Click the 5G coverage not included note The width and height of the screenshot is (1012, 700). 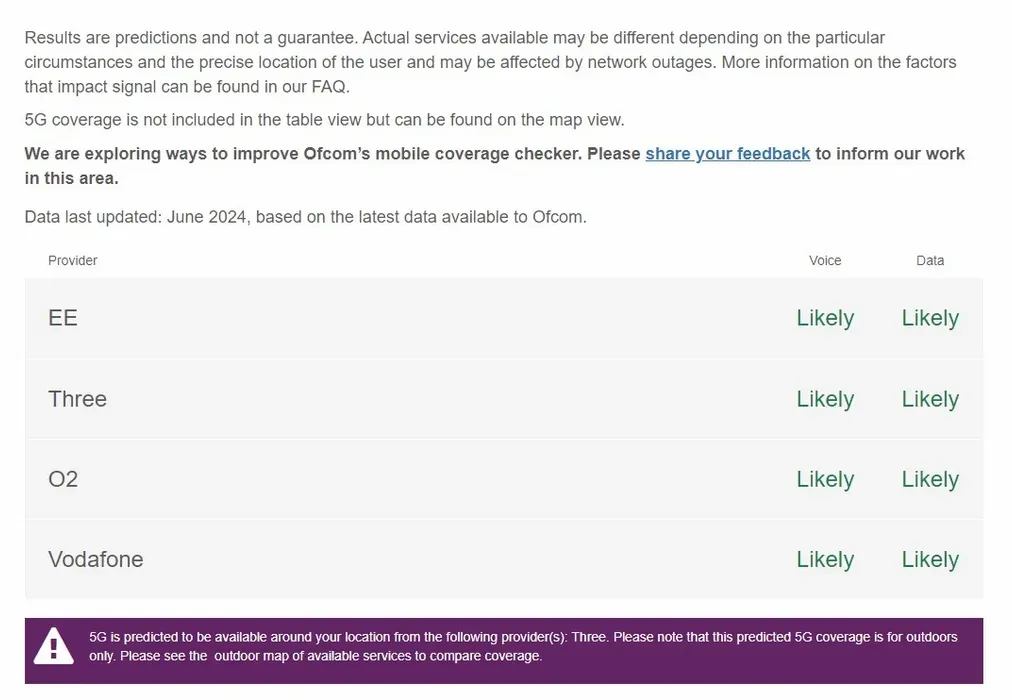pos(324,120)
